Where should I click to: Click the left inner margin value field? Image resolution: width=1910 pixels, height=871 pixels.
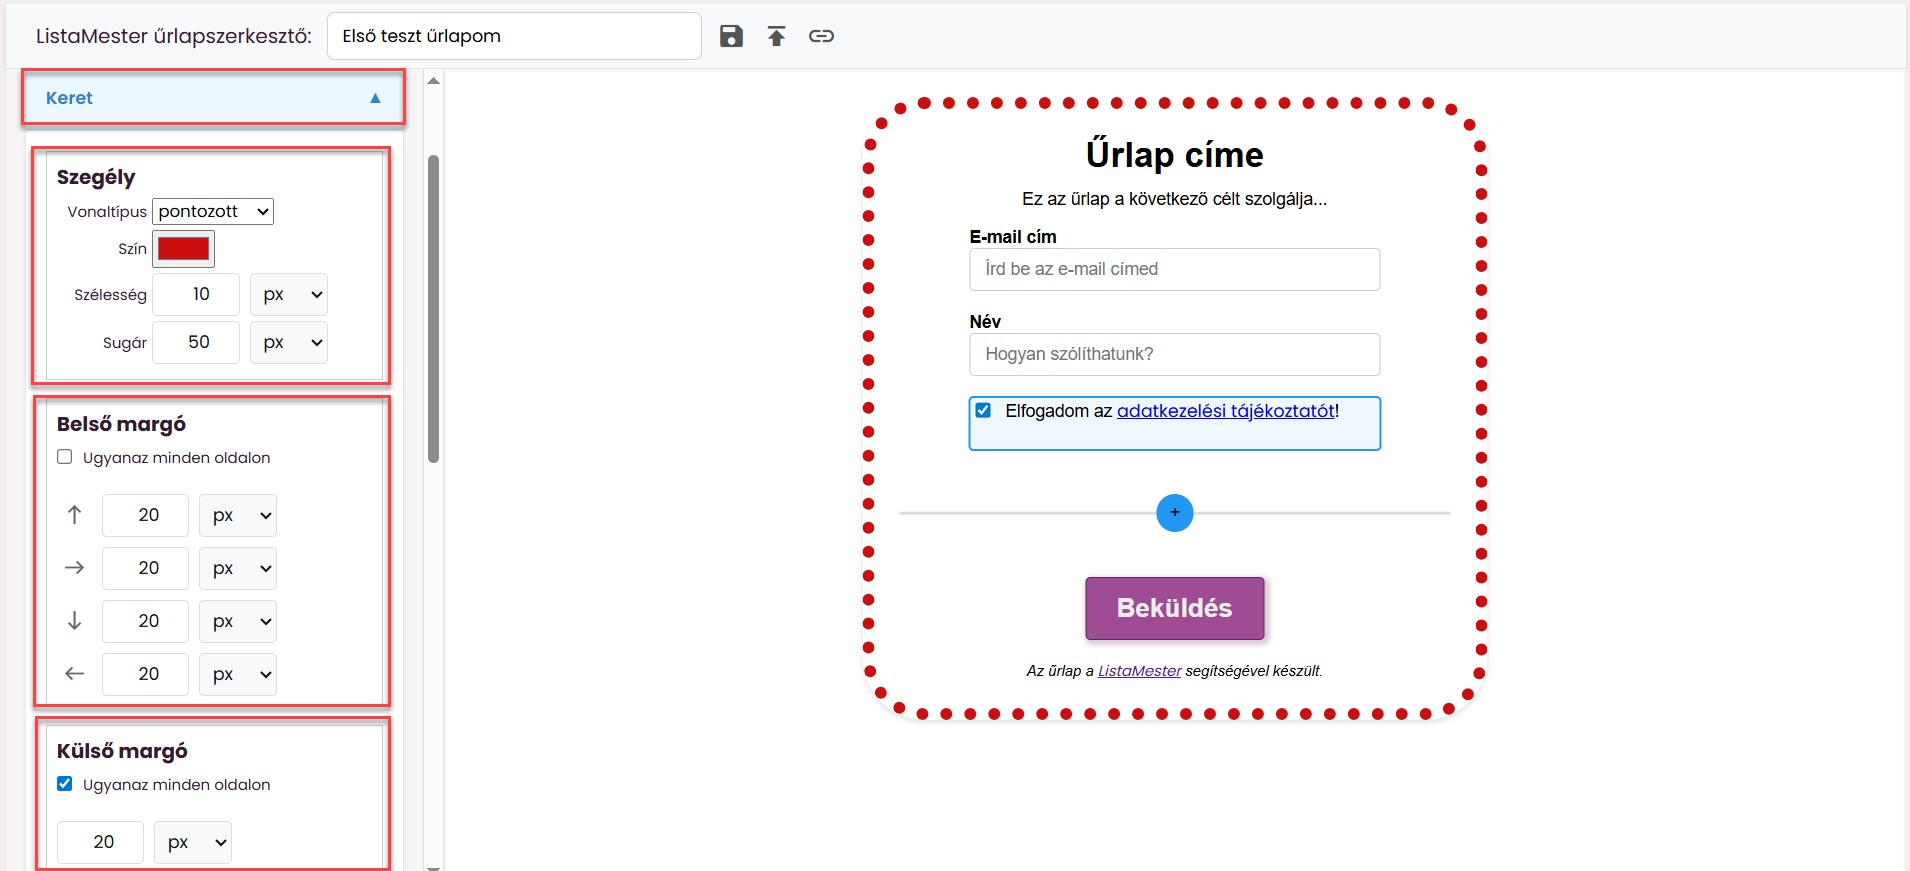pyautogui.click(x=145, y=674)
